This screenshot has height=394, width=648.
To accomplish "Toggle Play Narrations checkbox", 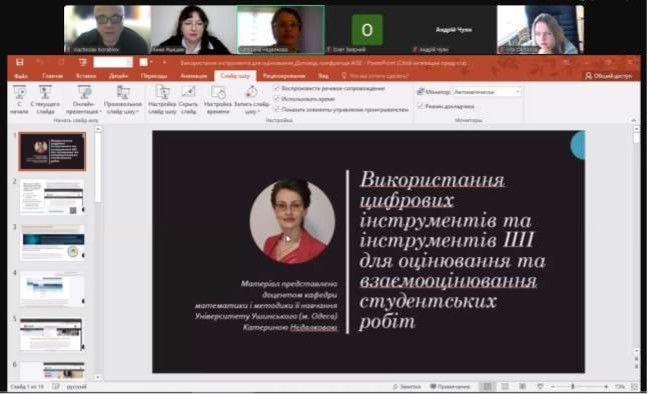I will (277, 88).
